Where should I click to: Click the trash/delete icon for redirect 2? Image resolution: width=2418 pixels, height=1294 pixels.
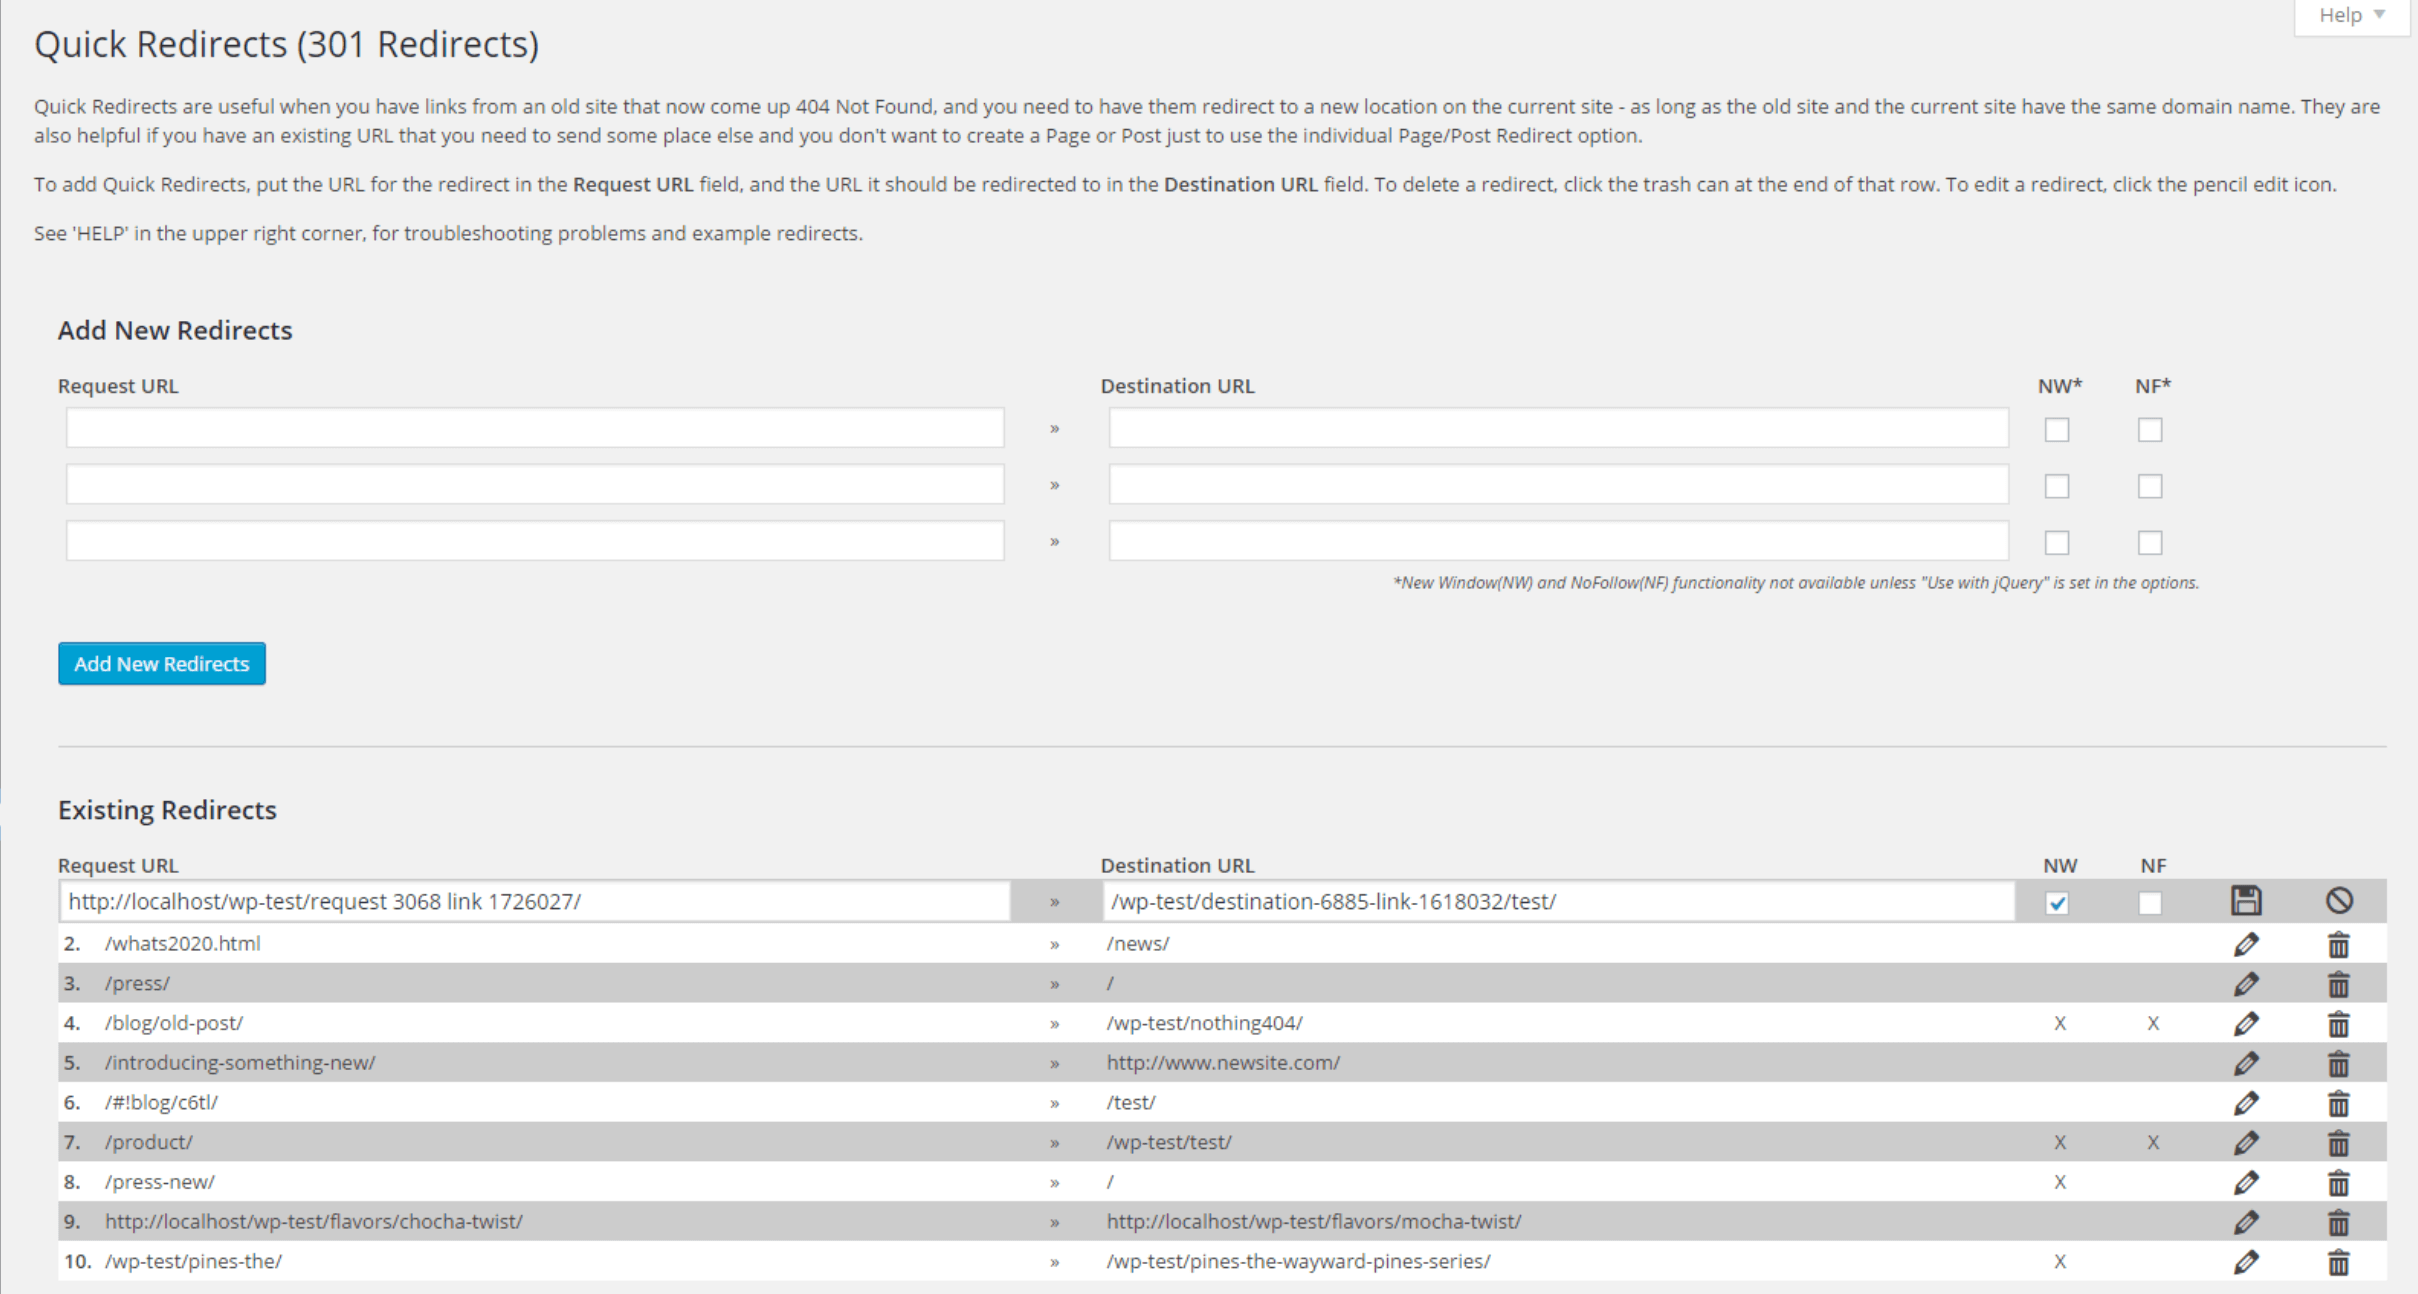click(2338, 942)
